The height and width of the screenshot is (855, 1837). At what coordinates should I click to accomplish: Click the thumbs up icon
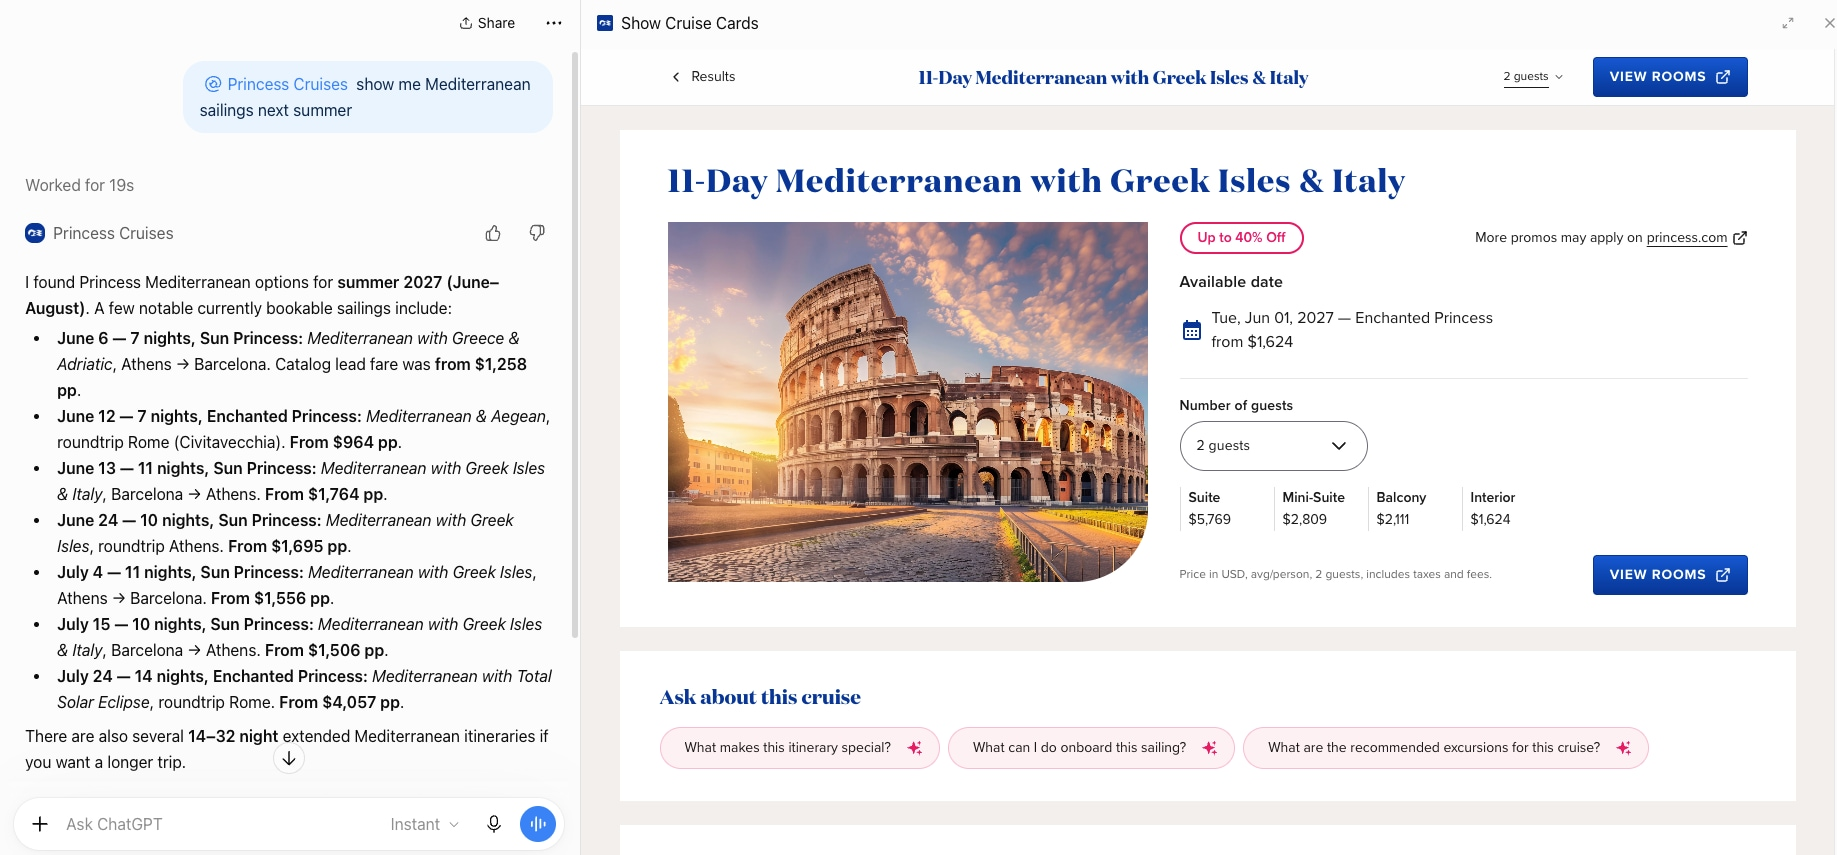point(493,233)
